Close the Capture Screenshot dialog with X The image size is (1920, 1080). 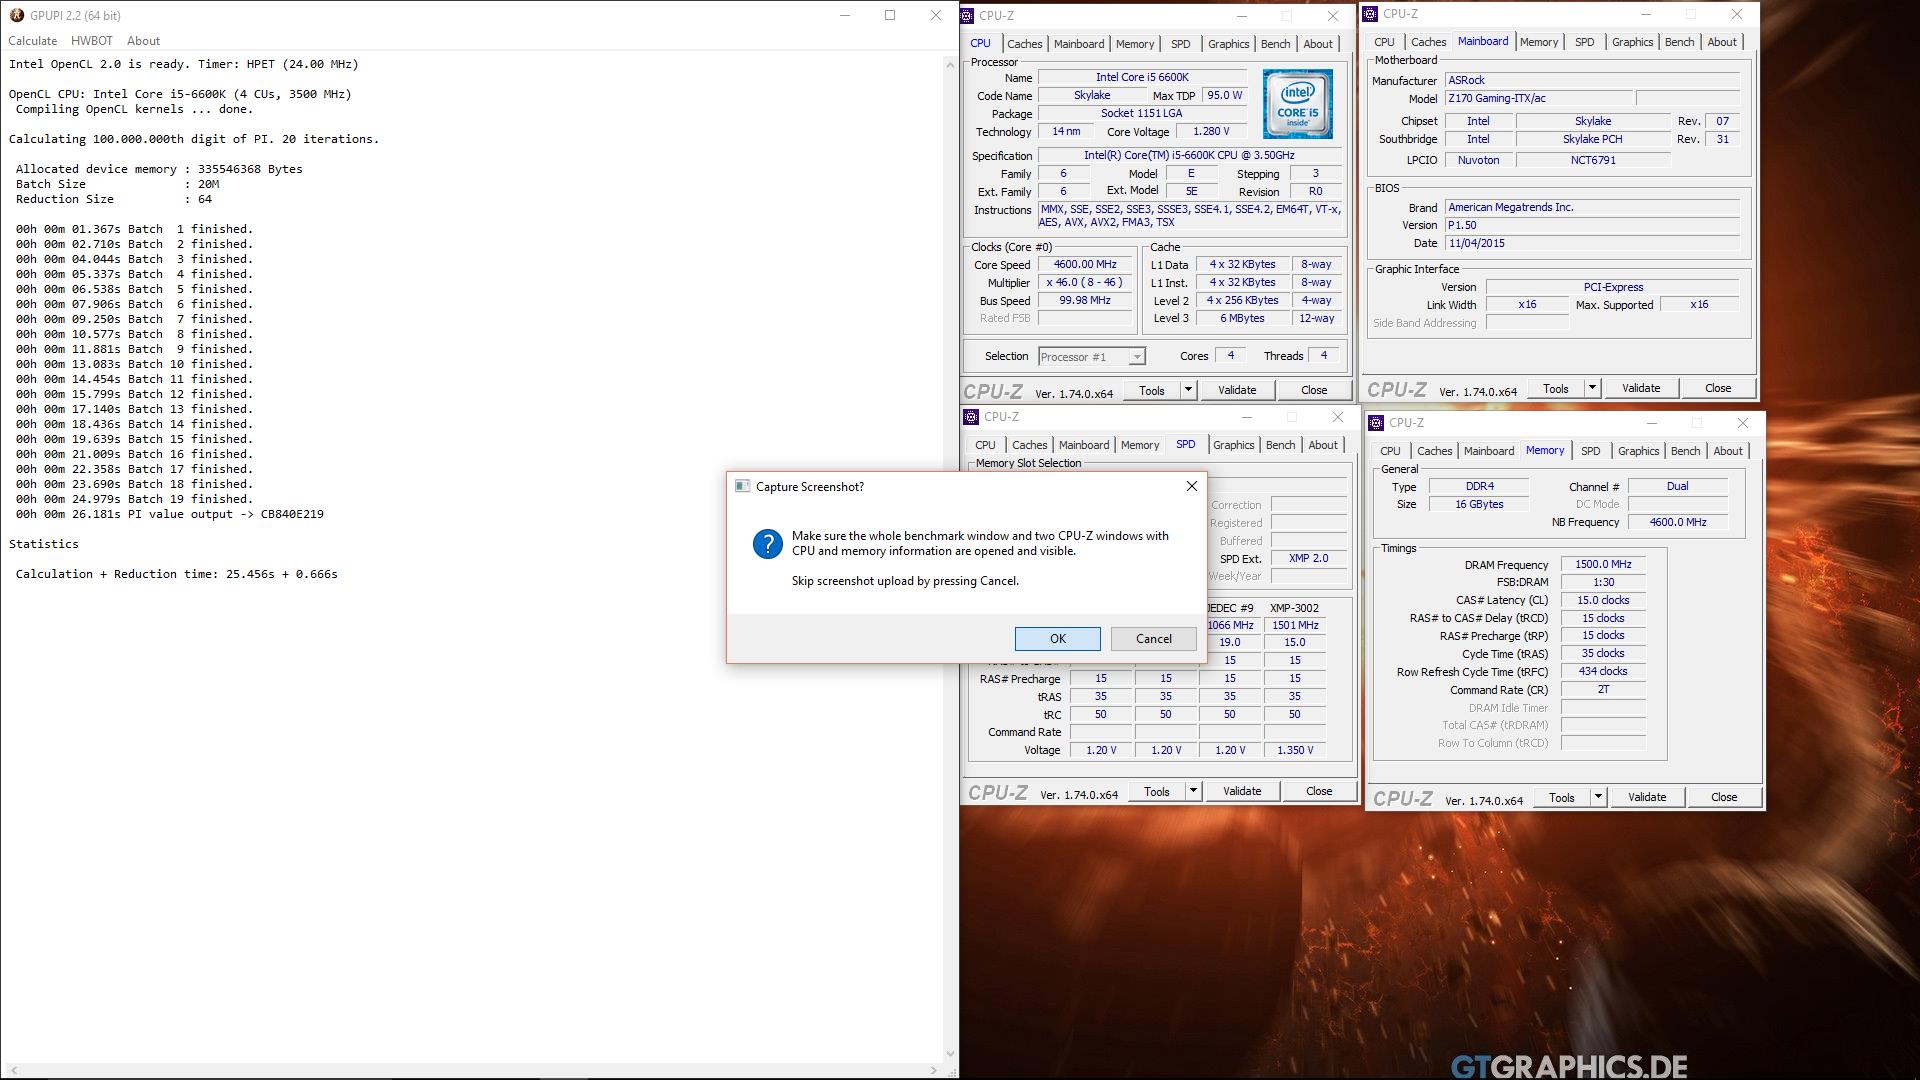1191,486
